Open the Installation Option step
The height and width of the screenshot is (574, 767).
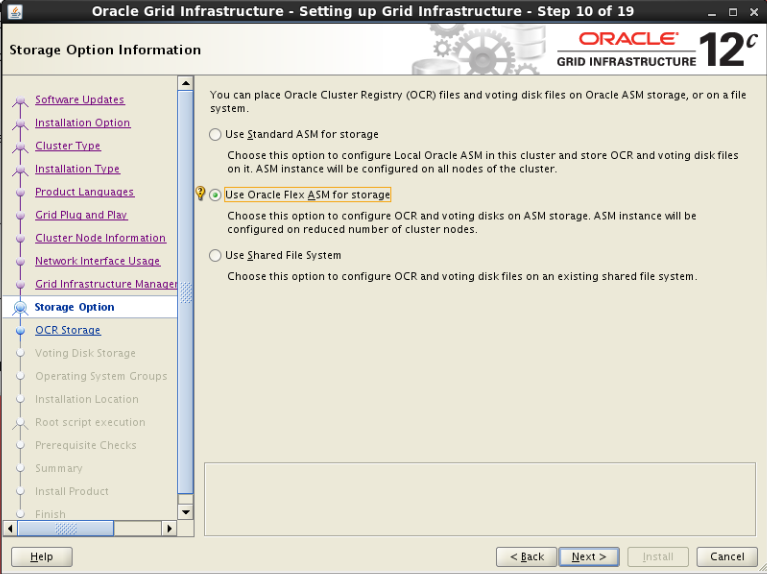tap(83, 122)
